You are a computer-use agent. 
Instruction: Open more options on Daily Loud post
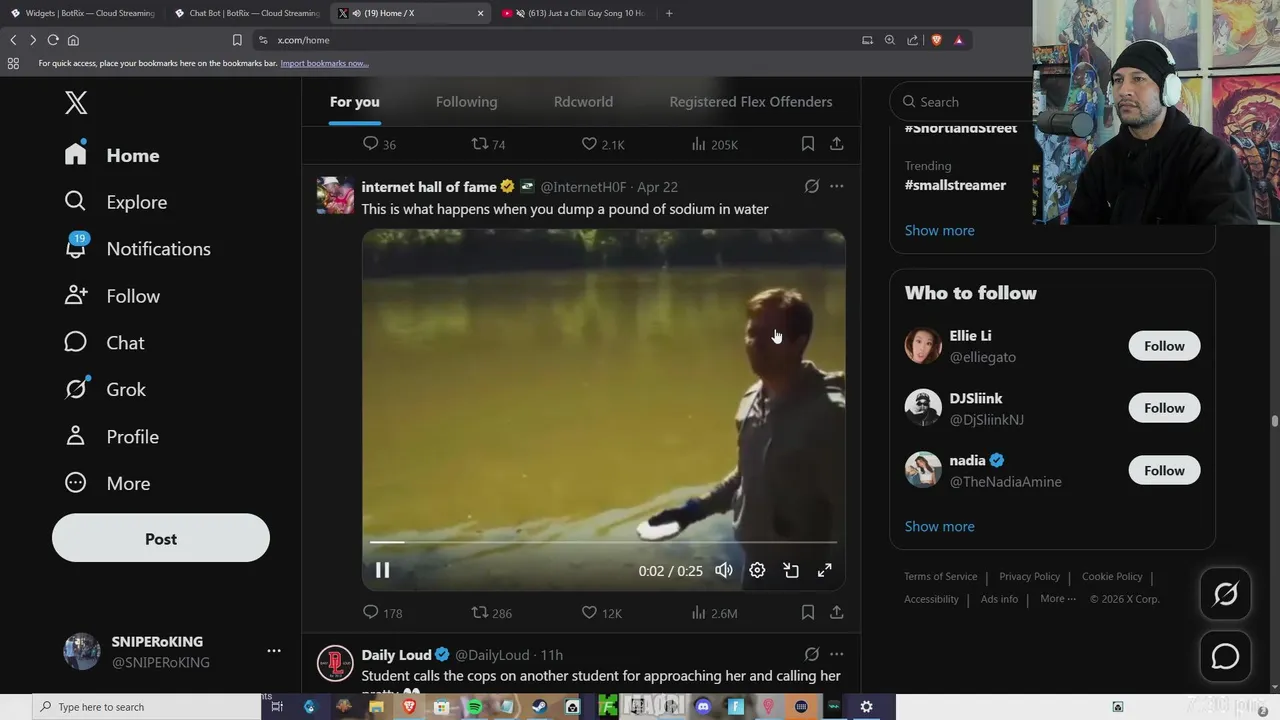(x=836, y=654)
